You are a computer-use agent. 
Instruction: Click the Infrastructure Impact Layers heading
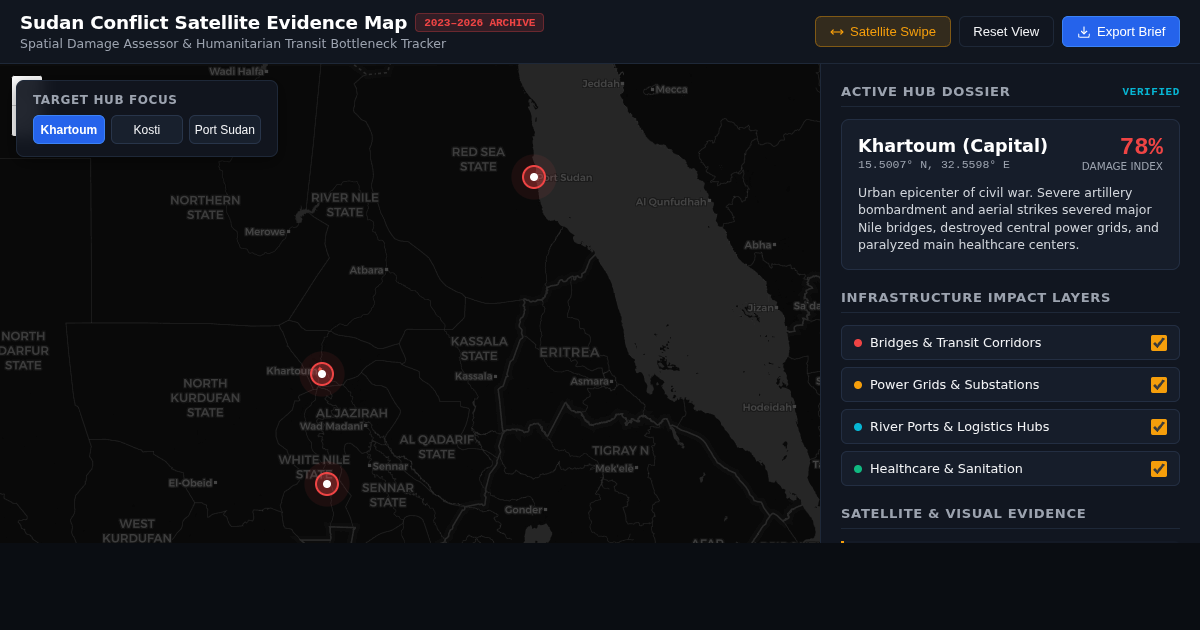click(976, 297)
